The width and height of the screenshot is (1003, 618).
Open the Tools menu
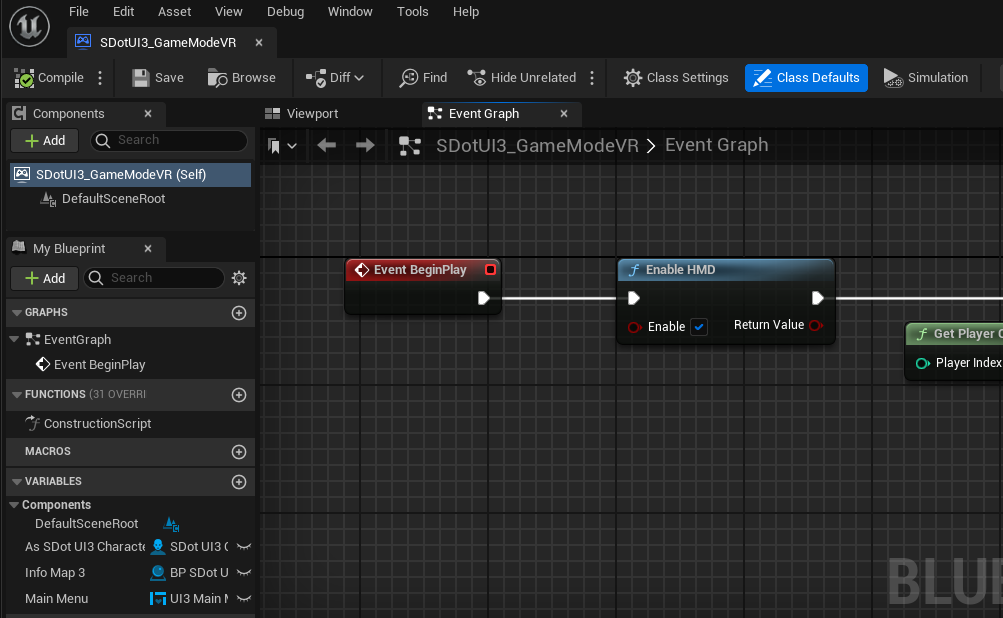click(413, 12)
